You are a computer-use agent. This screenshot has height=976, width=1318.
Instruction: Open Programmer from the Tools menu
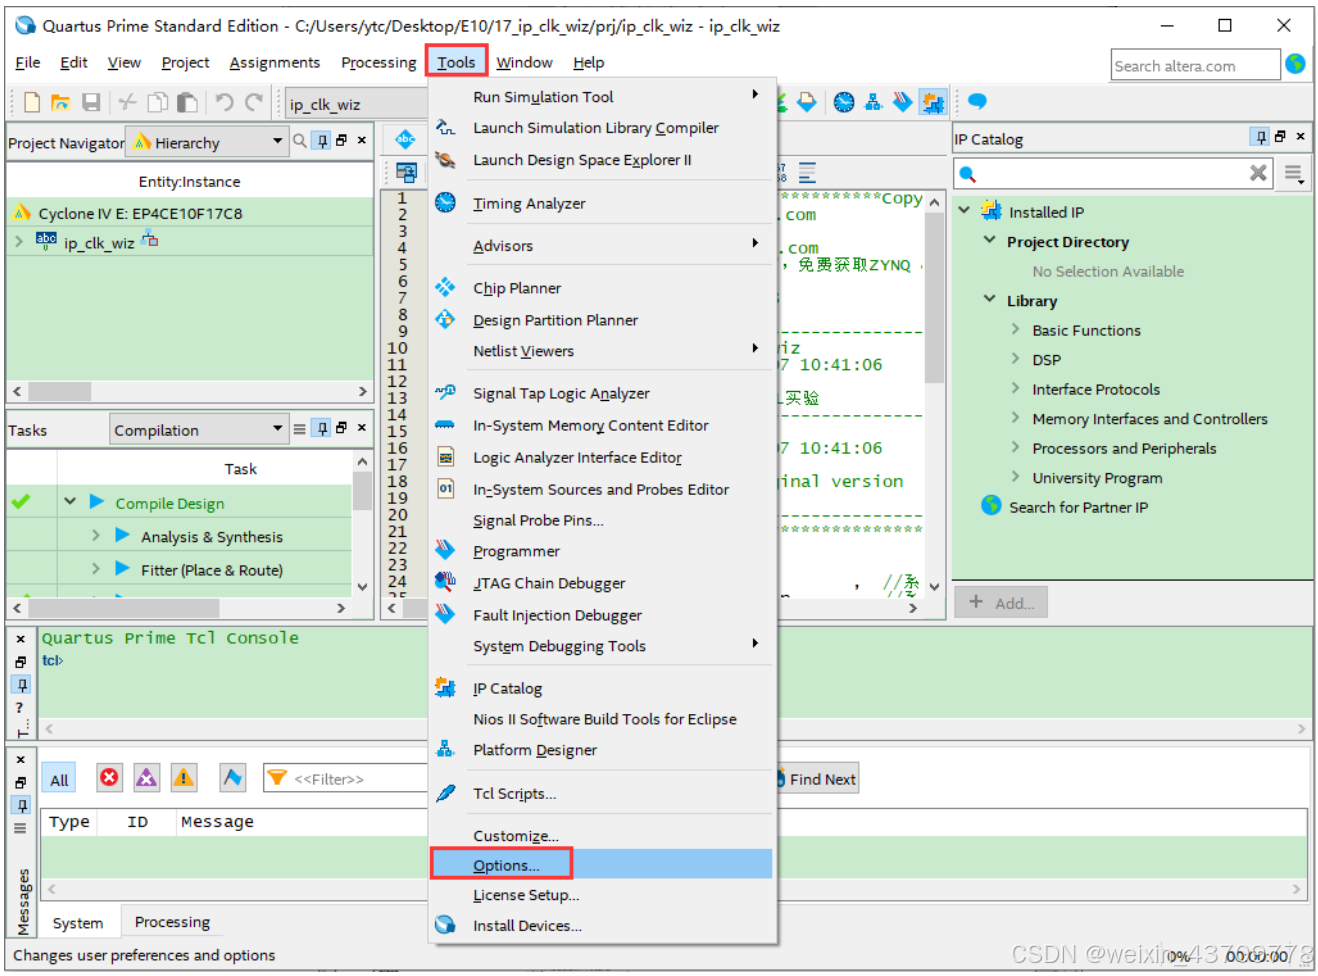click(x=603, y=551)
